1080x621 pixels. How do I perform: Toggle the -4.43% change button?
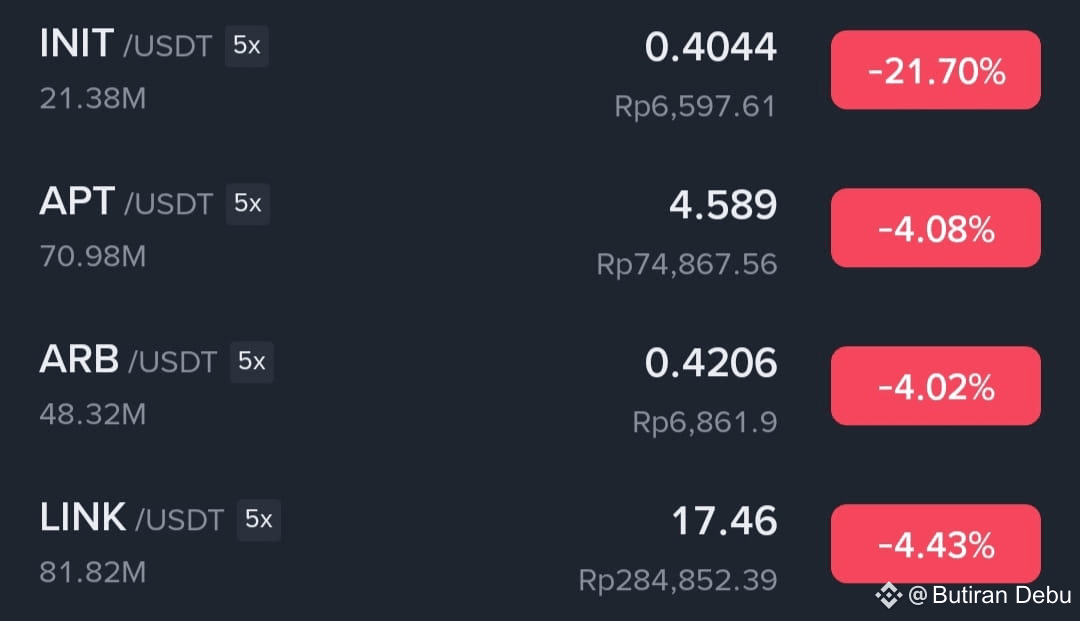[935, 544]
